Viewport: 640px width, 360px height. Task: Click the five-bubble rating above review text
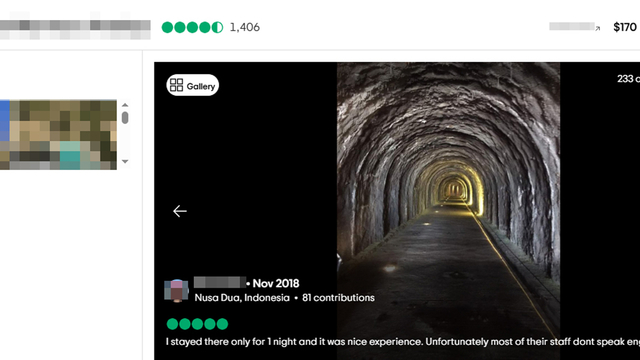click(197, 324)
